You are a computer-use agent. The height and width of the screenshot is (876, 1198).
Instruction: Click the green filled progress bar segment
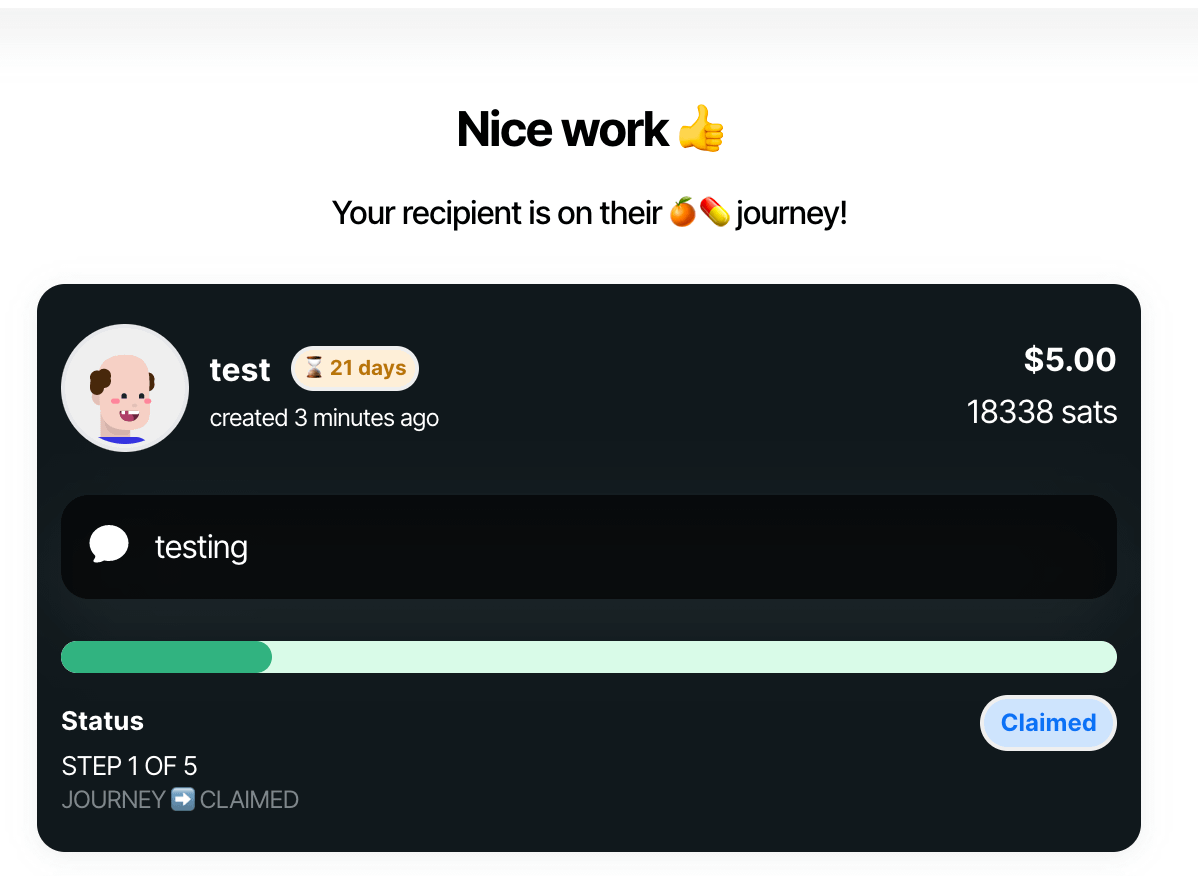tap(166, 657)
